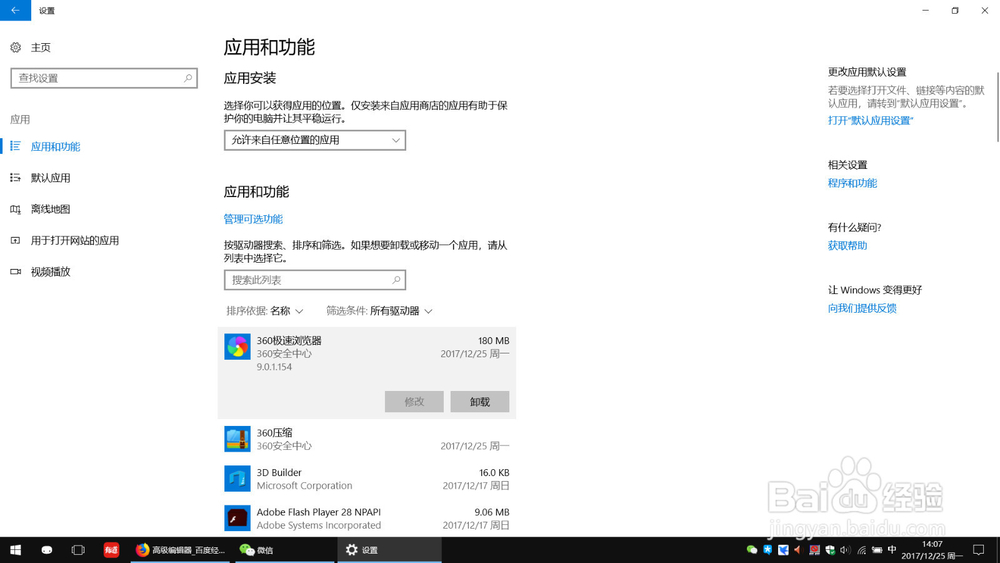Select the Adobe Flash Player 28 NPAPI icon
Screen dimensions: 1000x563
pos(237,518)
